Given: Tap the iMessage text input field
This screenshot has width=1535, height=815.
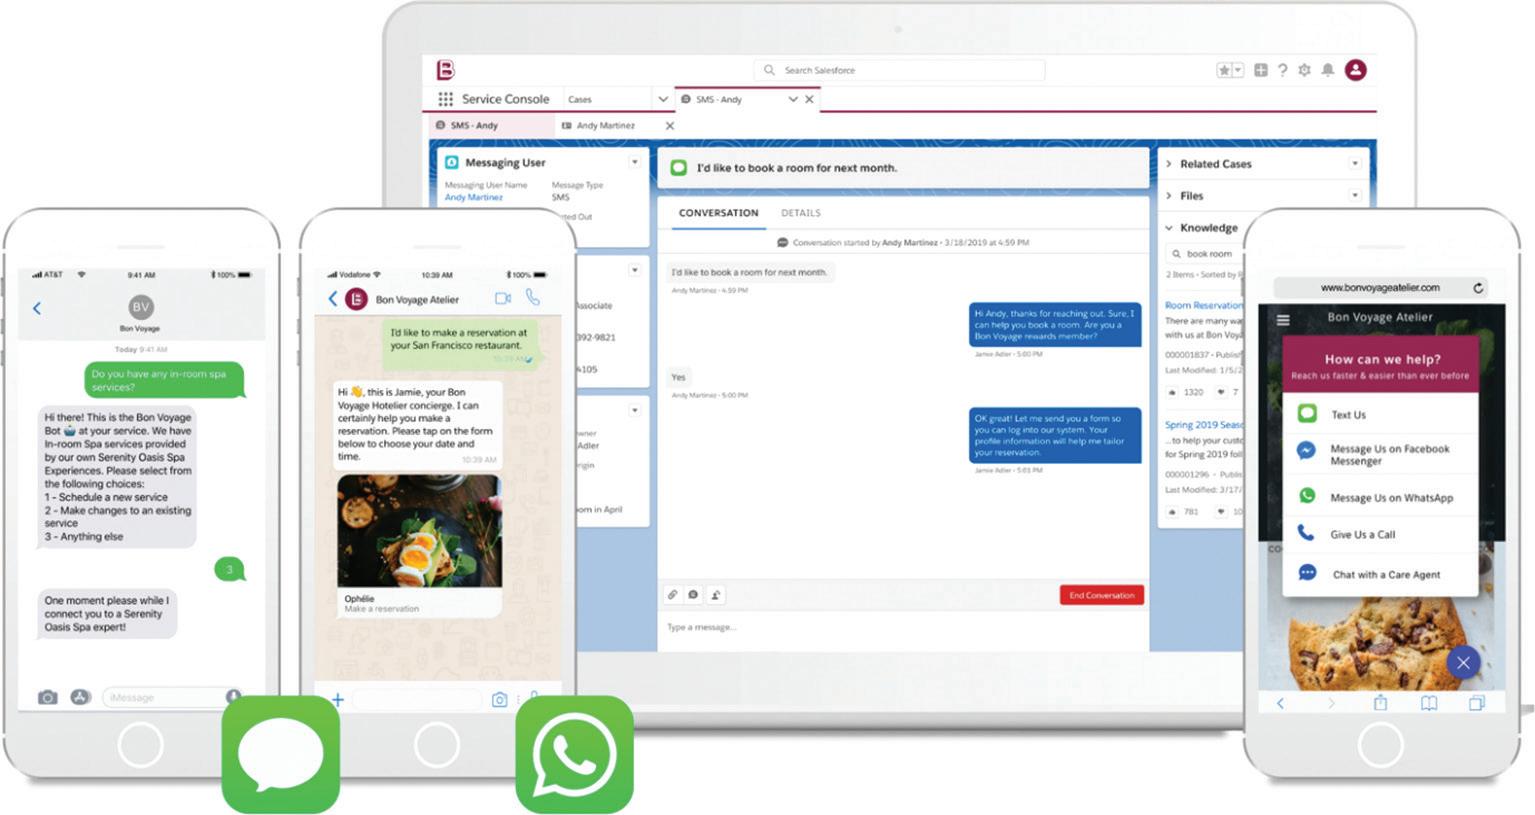Looking at the screenshot, I should [172, 697].
